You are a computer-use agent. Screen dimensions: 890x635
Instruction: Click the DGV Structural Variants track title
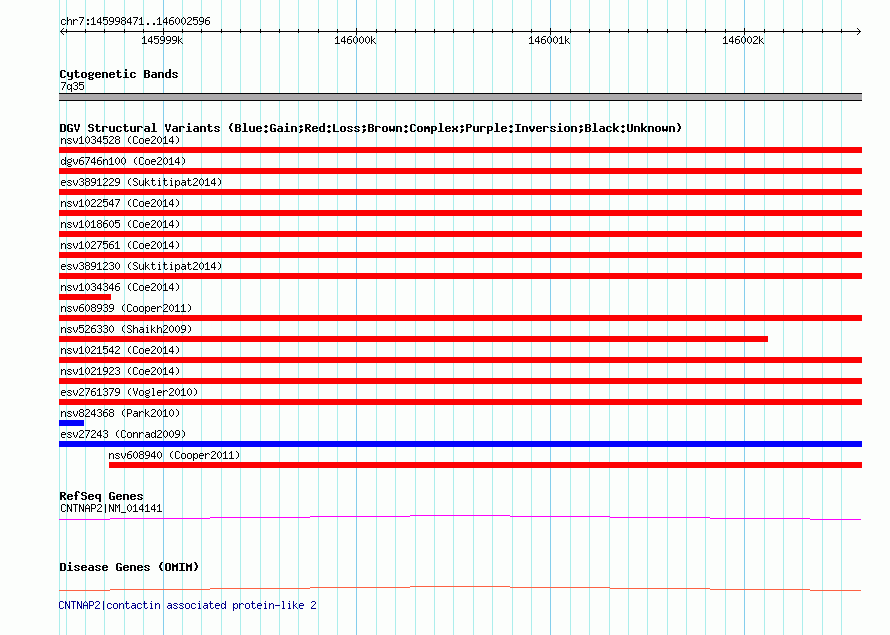pyautogui.click(x=370, y=128)
